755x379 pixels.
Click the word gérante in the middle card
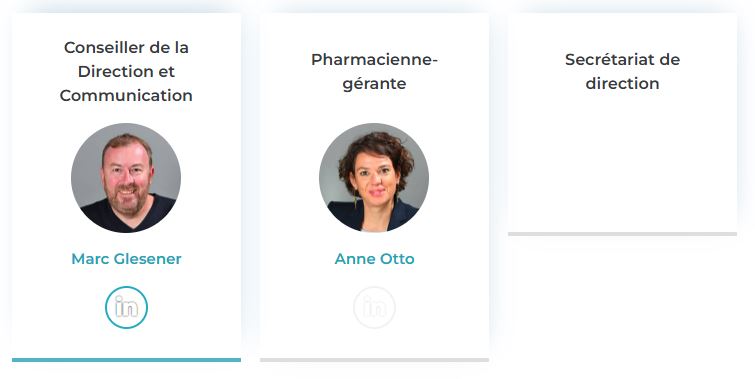click(x=374, y=84)
